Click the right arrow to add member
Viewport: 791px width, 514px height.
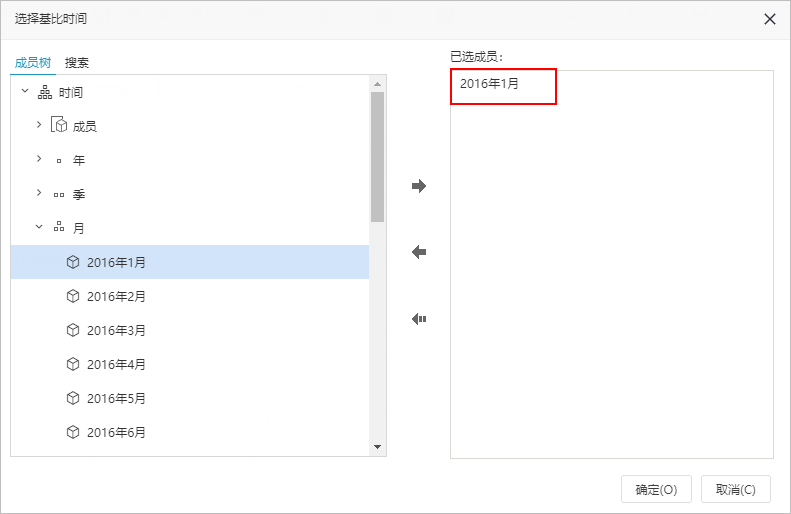pos(419,186)
